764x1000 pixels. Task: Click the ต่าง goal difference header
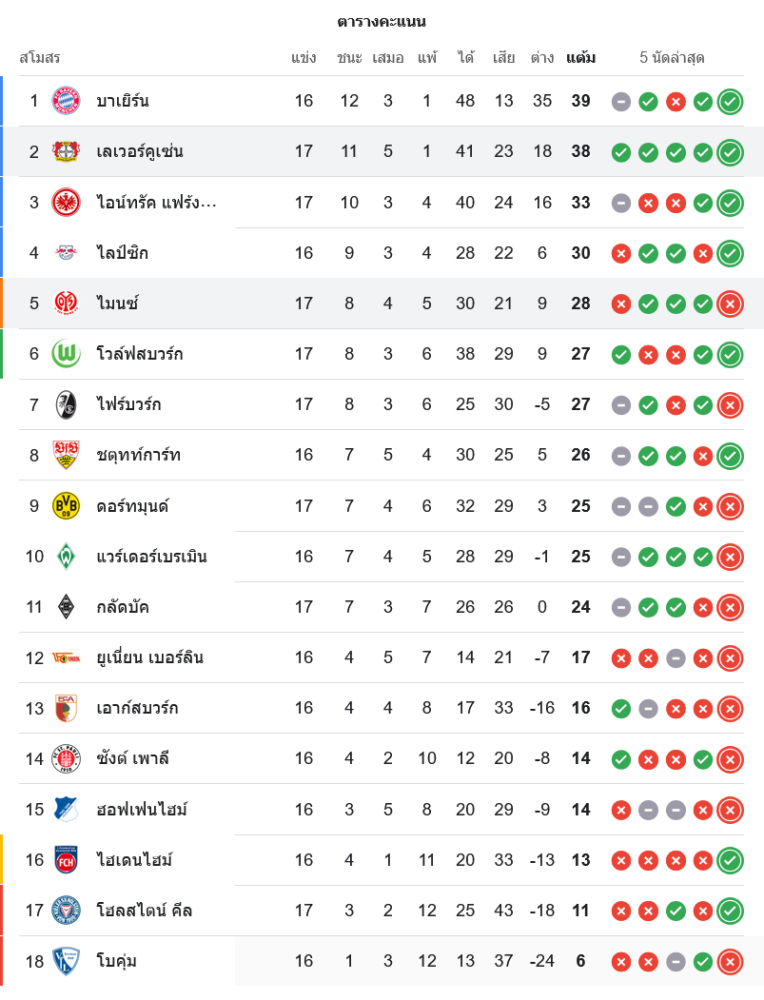point(542,58)
